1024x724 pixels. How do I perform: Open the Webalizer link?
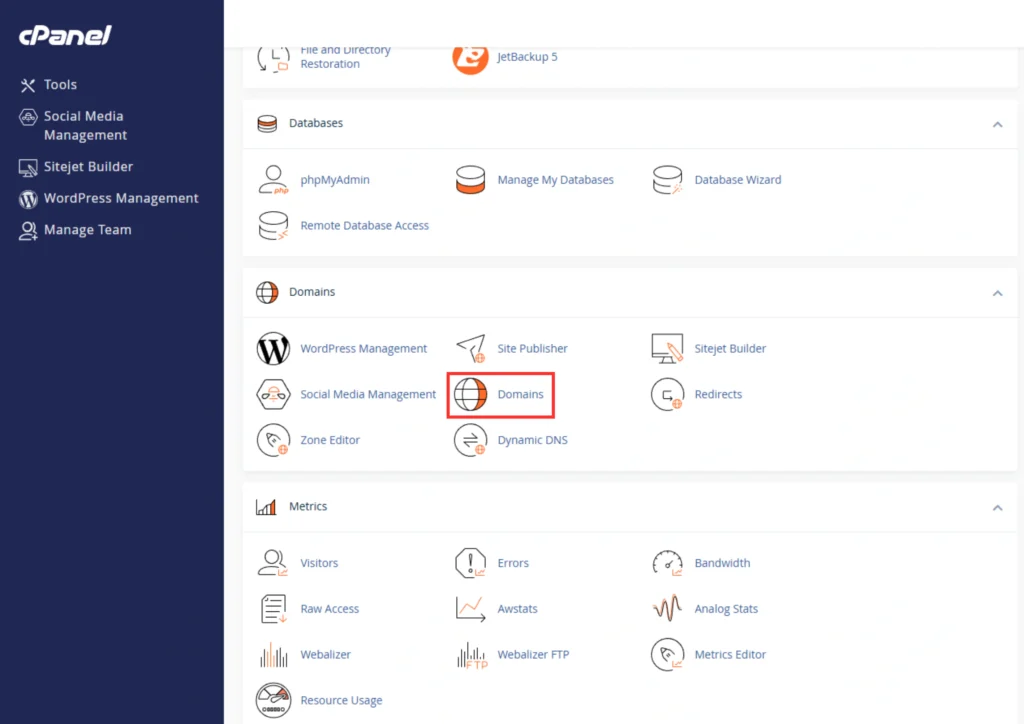(x=325, y=654)
